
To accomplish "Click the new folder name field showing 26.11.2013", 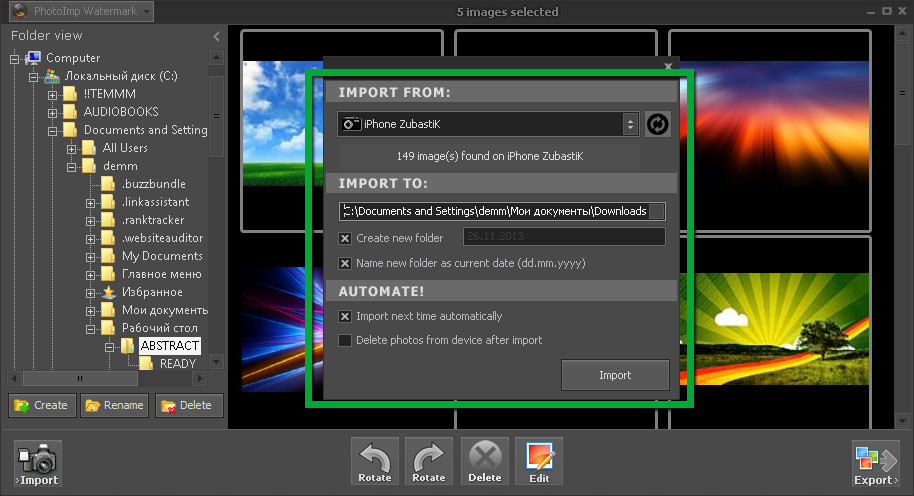I will pos(564,237).
